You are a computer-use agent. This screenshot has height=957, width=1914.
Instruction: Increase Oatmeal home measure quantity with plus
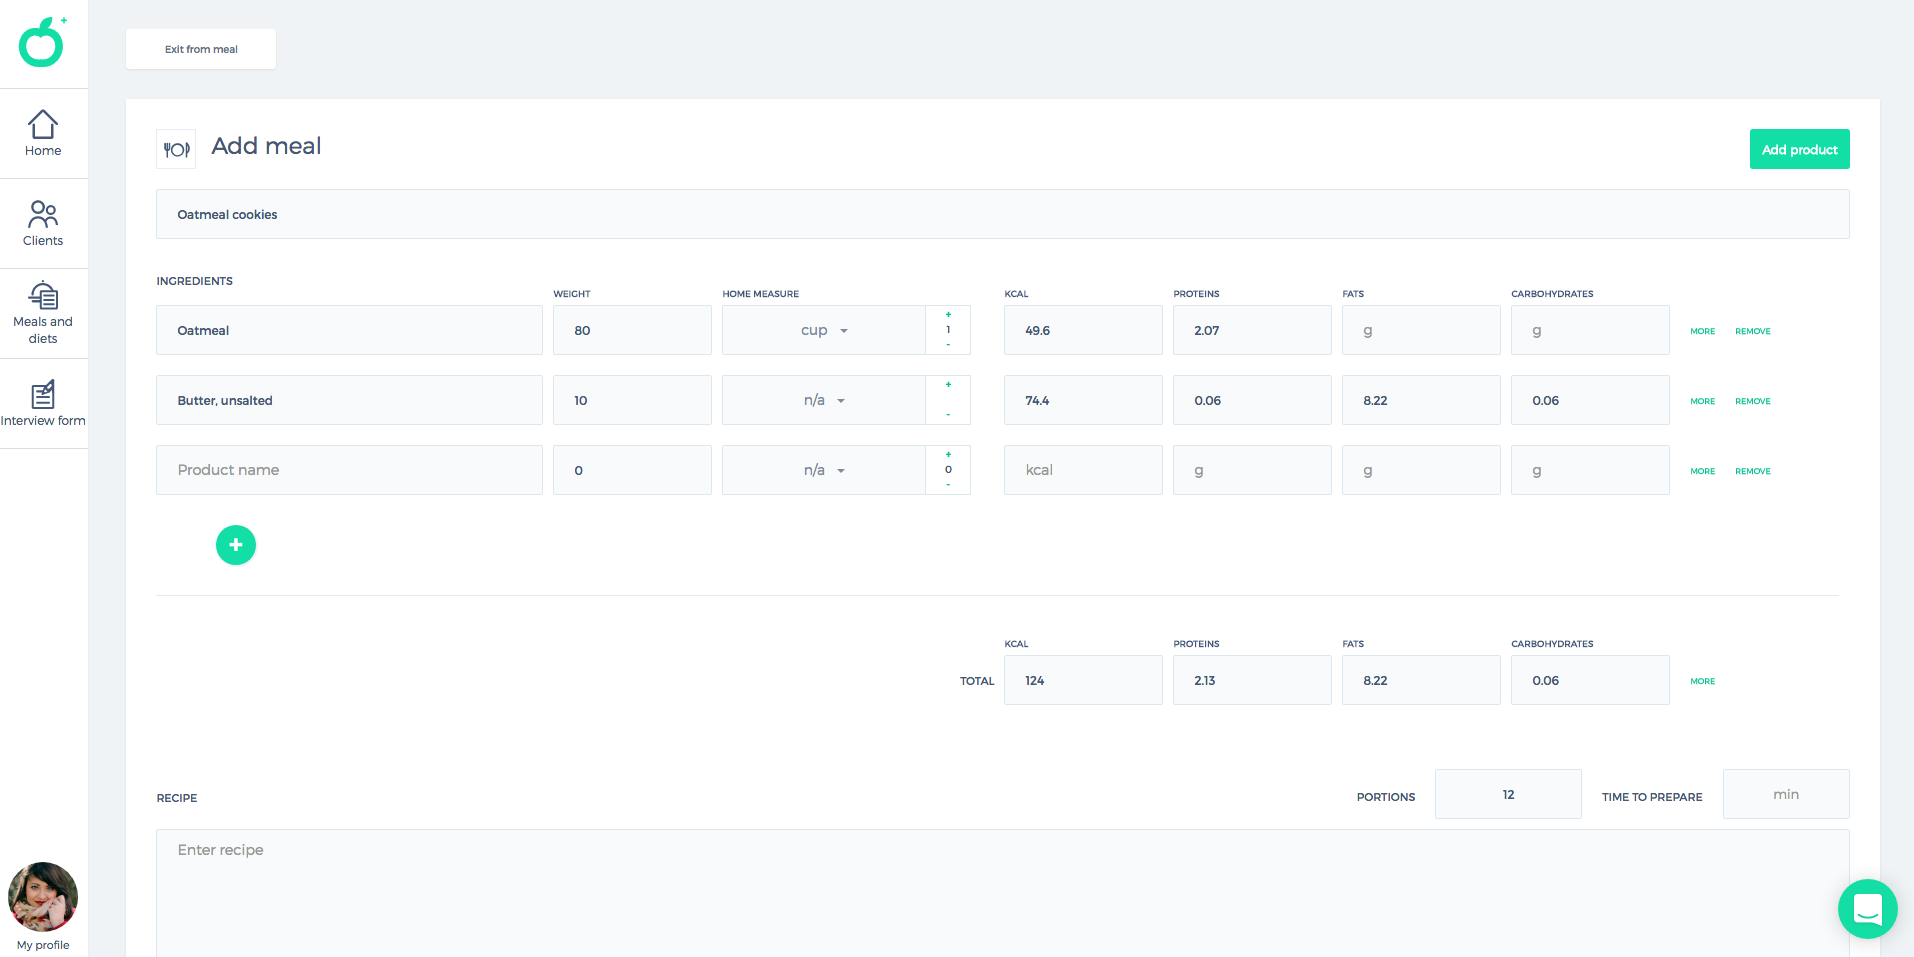pyautogui.click(x=948, y=315)
